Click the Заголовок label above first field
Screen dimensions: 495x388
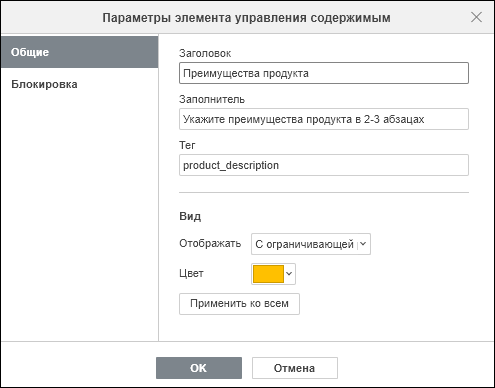pos(205,53)
